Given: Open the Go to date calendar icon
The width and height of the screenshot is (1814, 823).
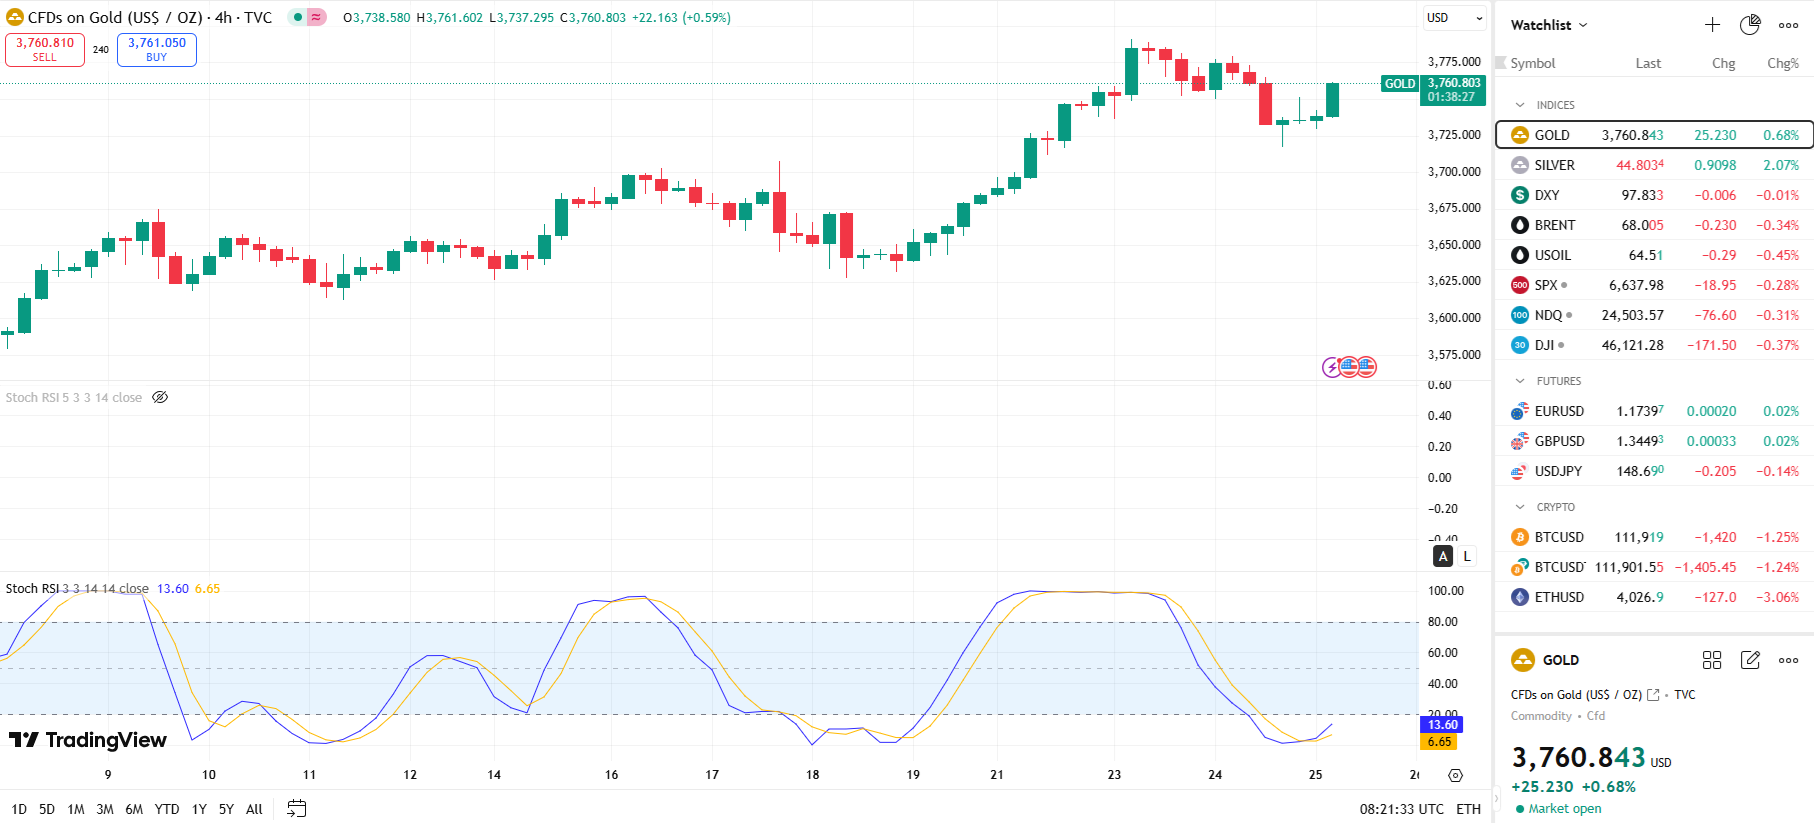Looking at the screenshot, I should 297,809.
